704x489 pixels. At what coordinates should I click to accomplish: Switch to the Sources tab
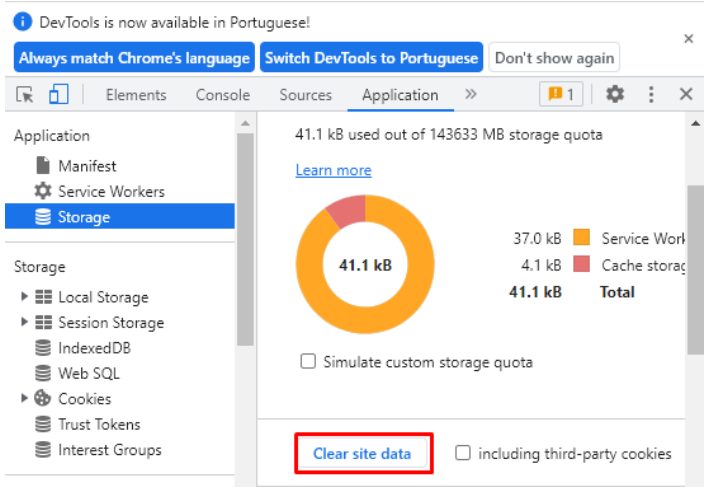pos(305,95)
